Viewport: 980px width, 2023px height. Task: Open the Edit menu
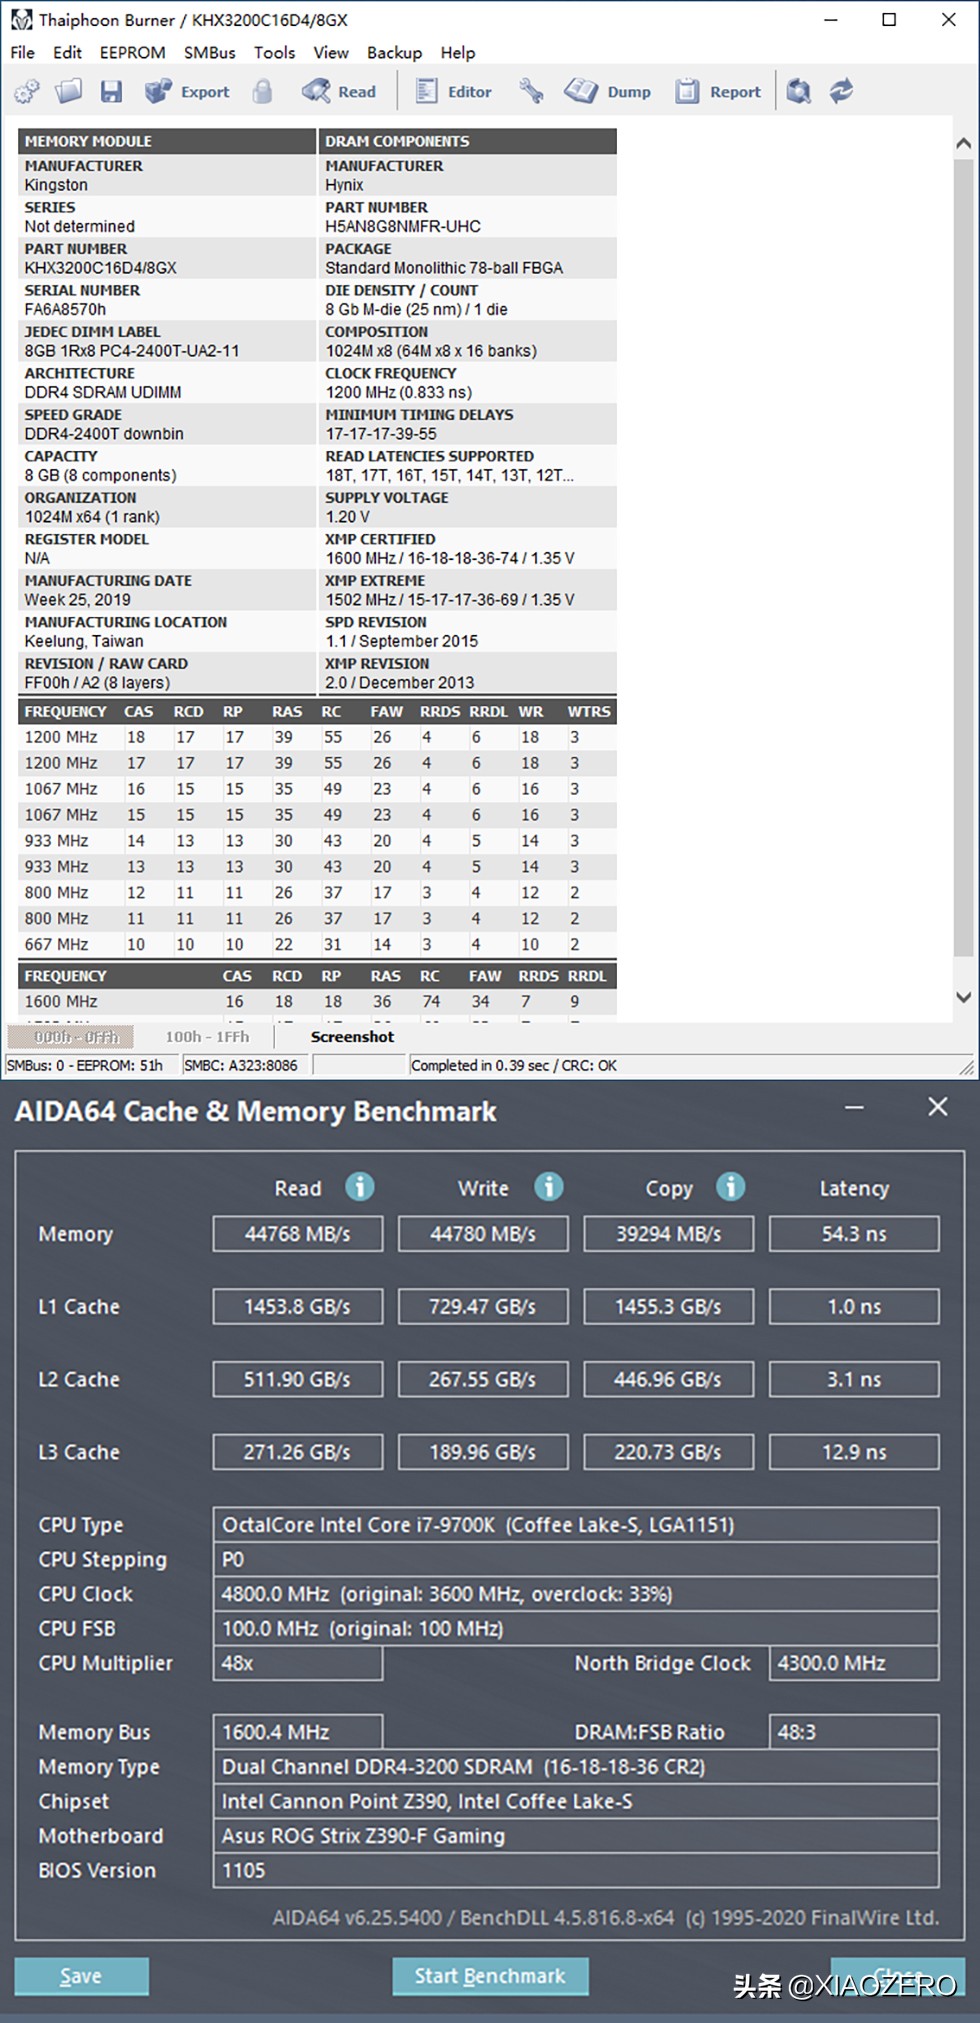[x=67, y=53]
